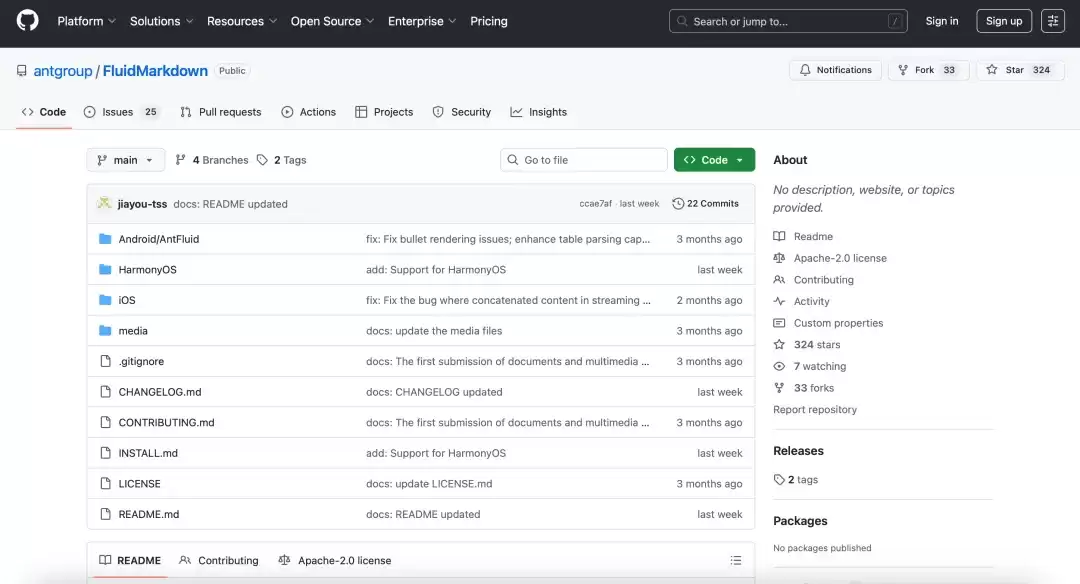Click the appearance settings icon beside Sign up
This screenshot has width=1080, height=584.
click(x=1053, y=21)
